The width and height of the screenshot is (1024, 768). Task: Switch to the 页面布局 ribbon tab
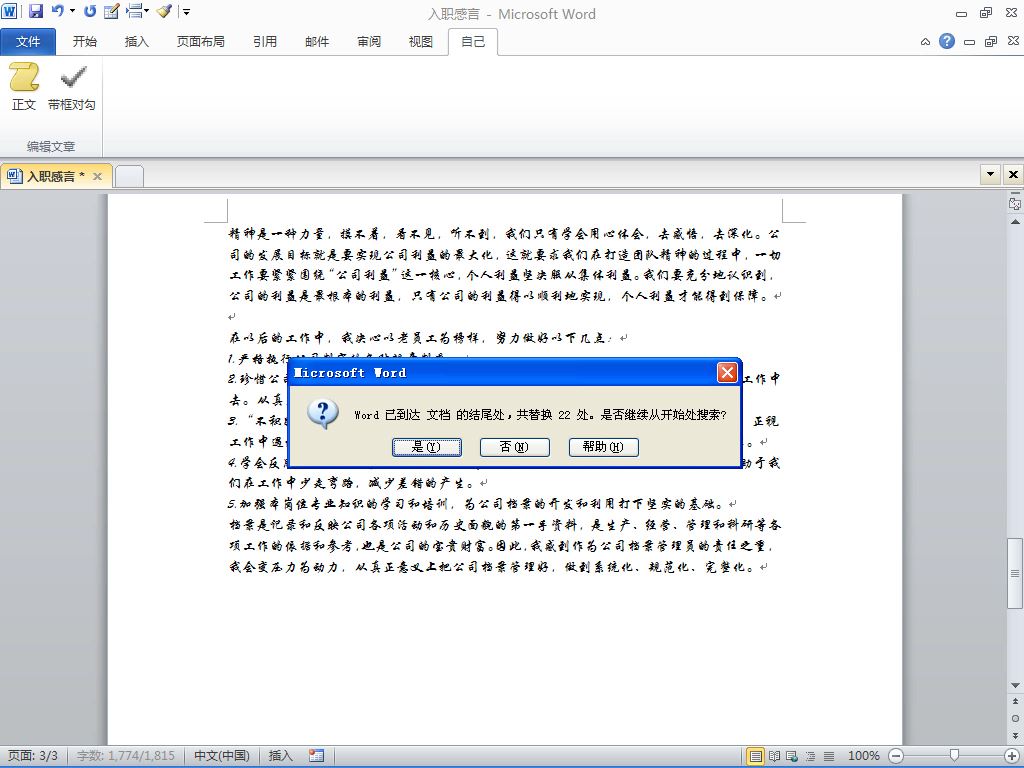[200, 42]
